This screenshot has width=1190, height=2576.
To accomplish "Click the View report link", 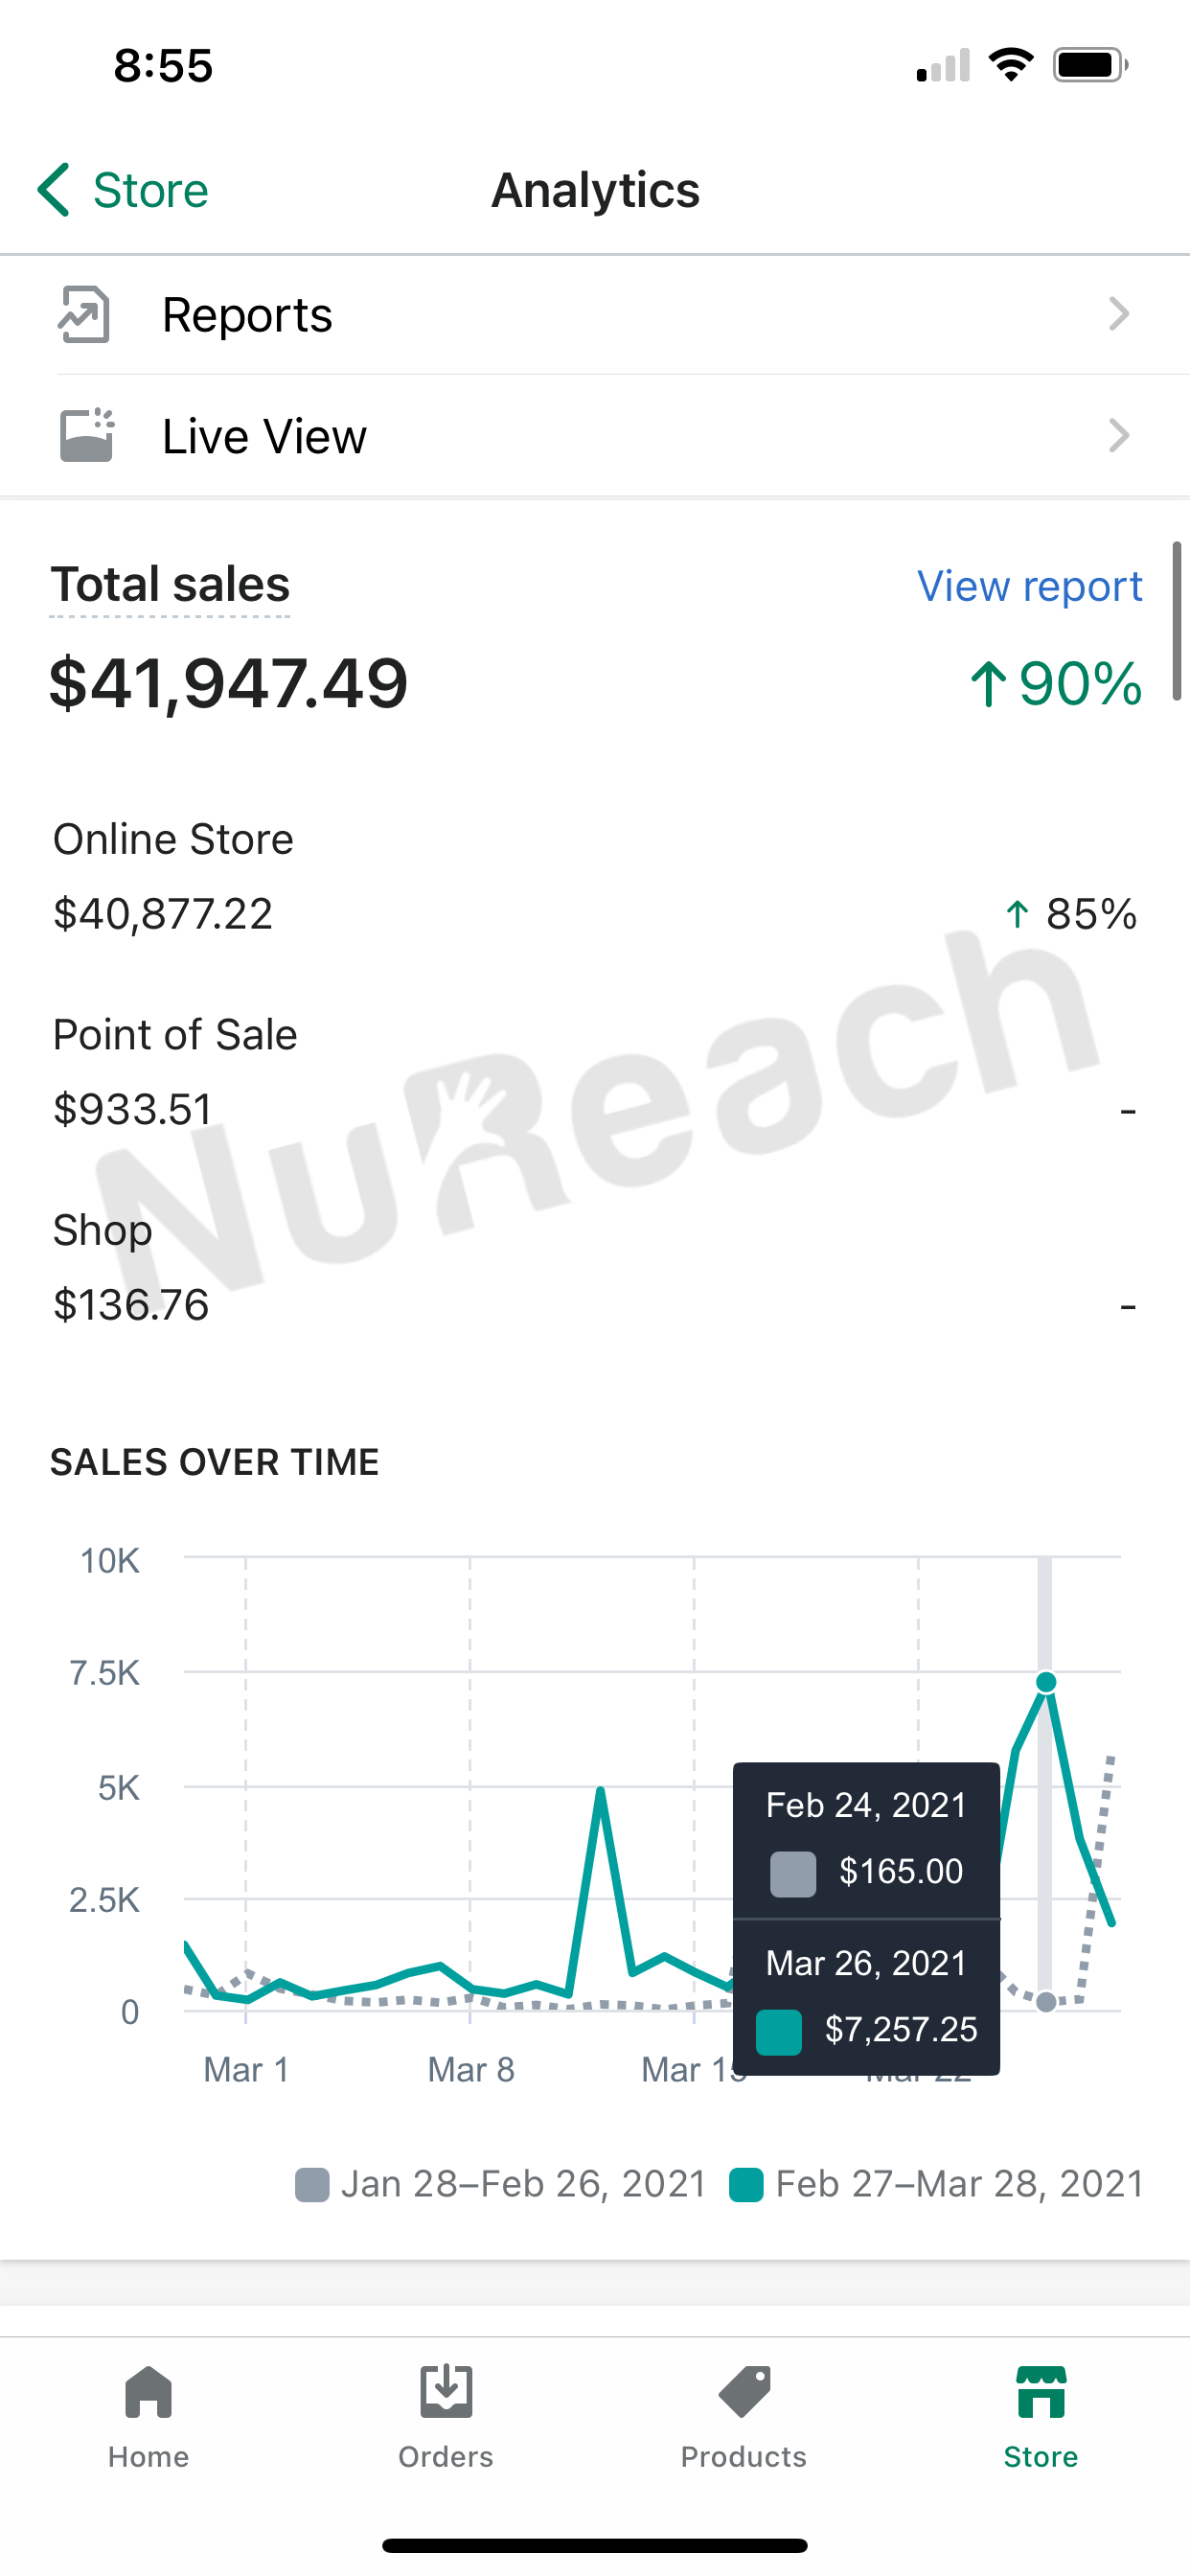I will tap(1029, 586).
